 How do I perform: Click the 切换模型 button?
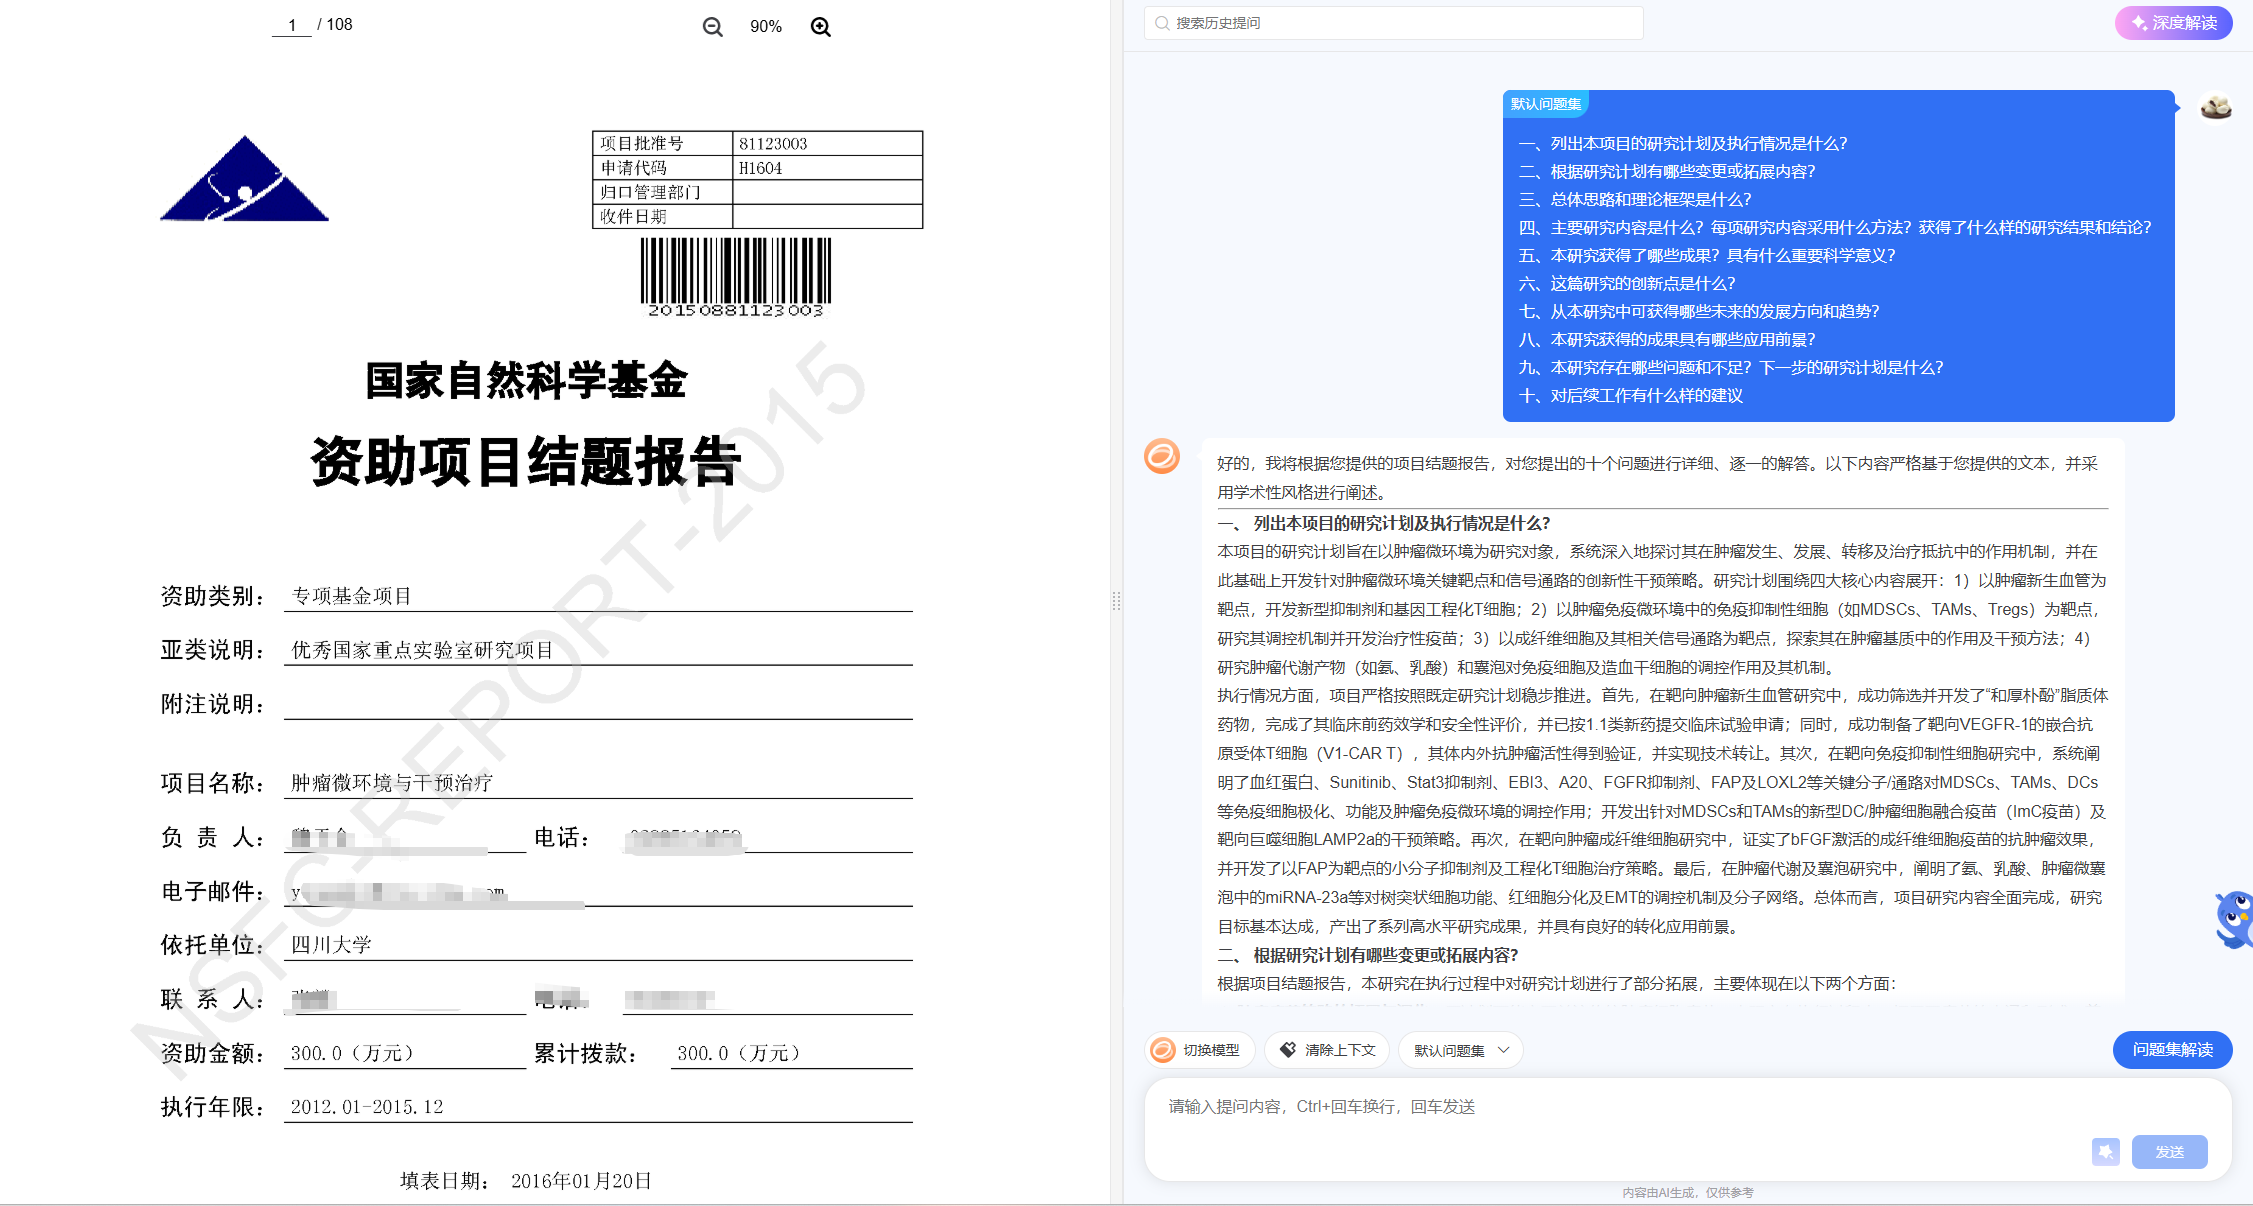pos(1197,1050)
